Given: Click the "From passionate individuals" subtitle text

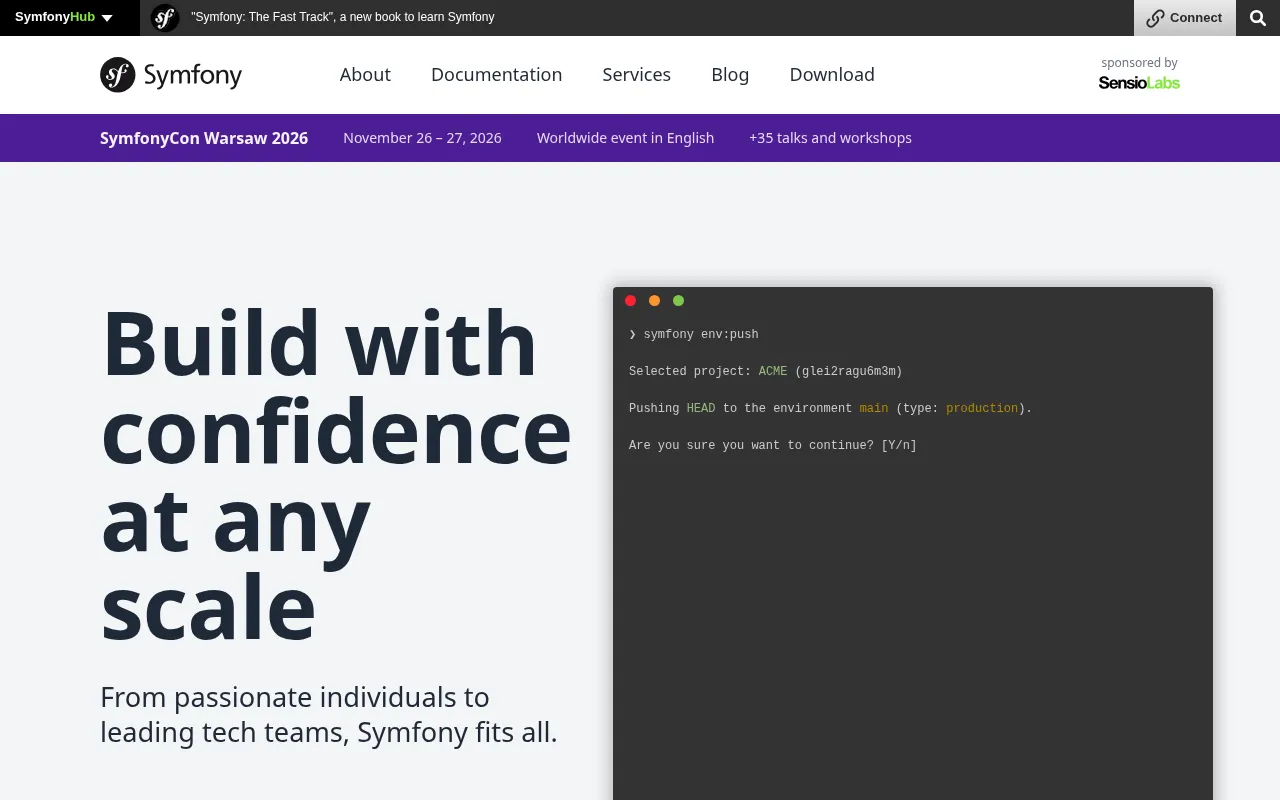Looking at the screenshot, I should click(329, 714).
